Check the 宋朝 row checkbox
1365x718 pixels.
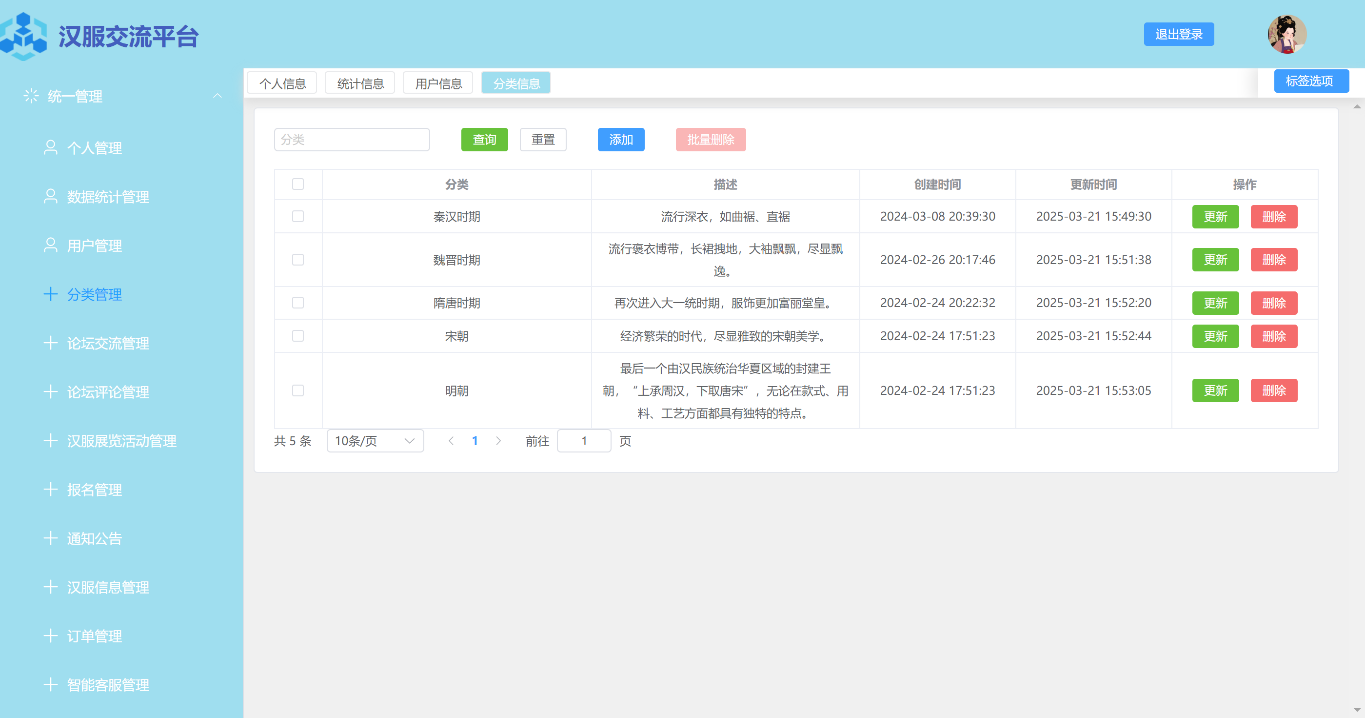coord(298,336)
